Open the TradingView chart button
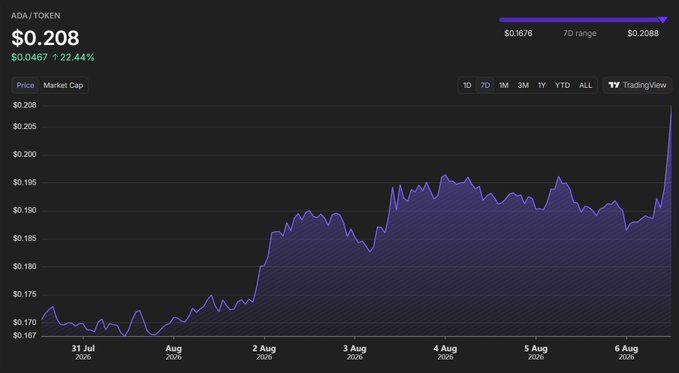The width and height of the screenshot is (679, 373). click(637, 85)
